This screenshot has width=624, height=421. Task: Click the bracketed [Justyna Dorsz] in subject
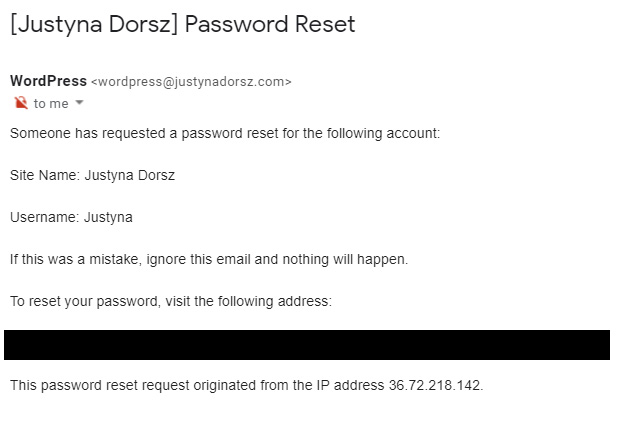click(x=94, y=24)
